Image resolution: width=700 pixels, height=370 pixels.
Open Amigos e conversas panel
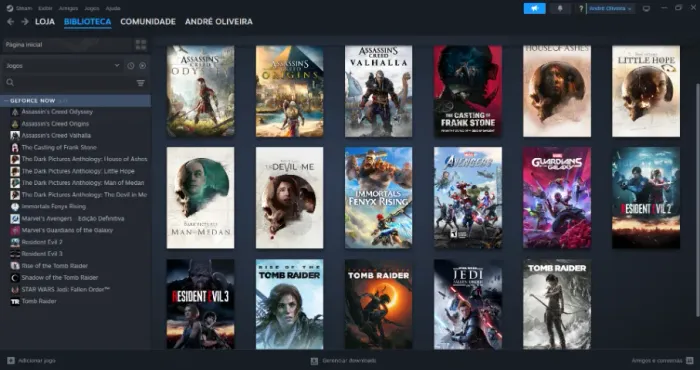662,361
